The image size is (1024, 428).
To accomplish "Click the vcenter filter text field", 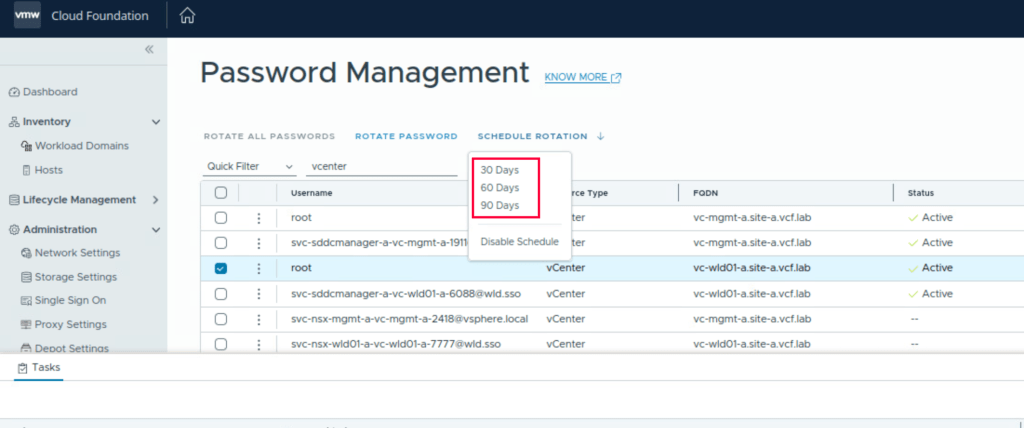I will point(381,167).
